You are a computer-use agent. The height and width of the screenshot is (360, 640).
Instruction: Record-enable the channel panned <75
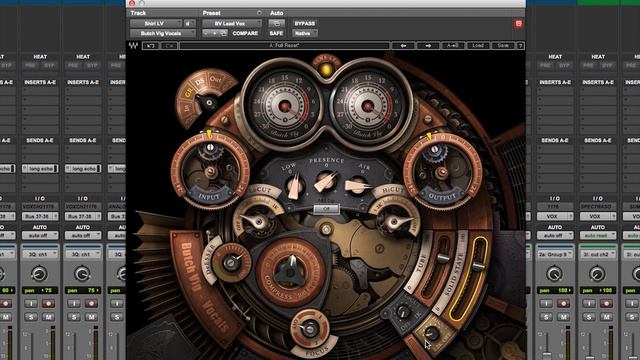[48, 303]
